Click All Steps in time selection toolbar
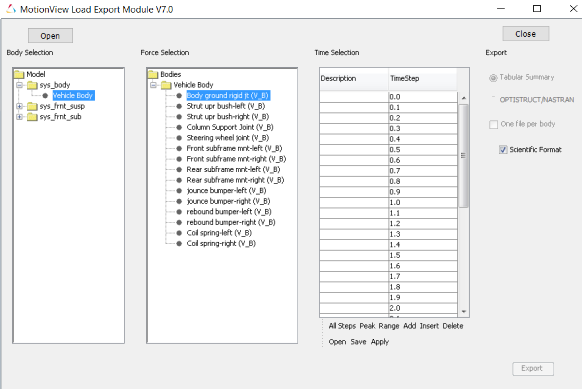Image resolution: width=583 pixels, height=389 pixels. click(342, 326)
